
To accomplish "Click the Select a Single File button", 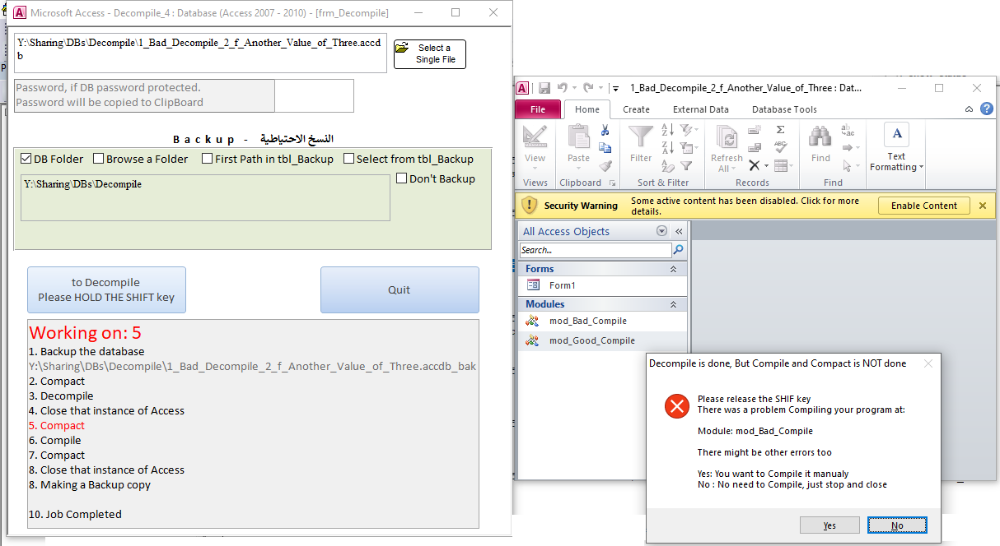I will 430,54.
